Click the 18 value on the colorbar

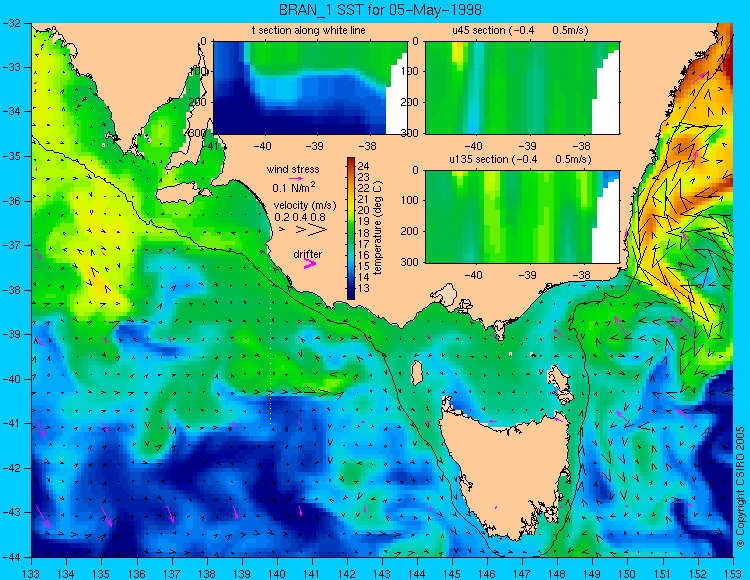(x=363, y=233)
